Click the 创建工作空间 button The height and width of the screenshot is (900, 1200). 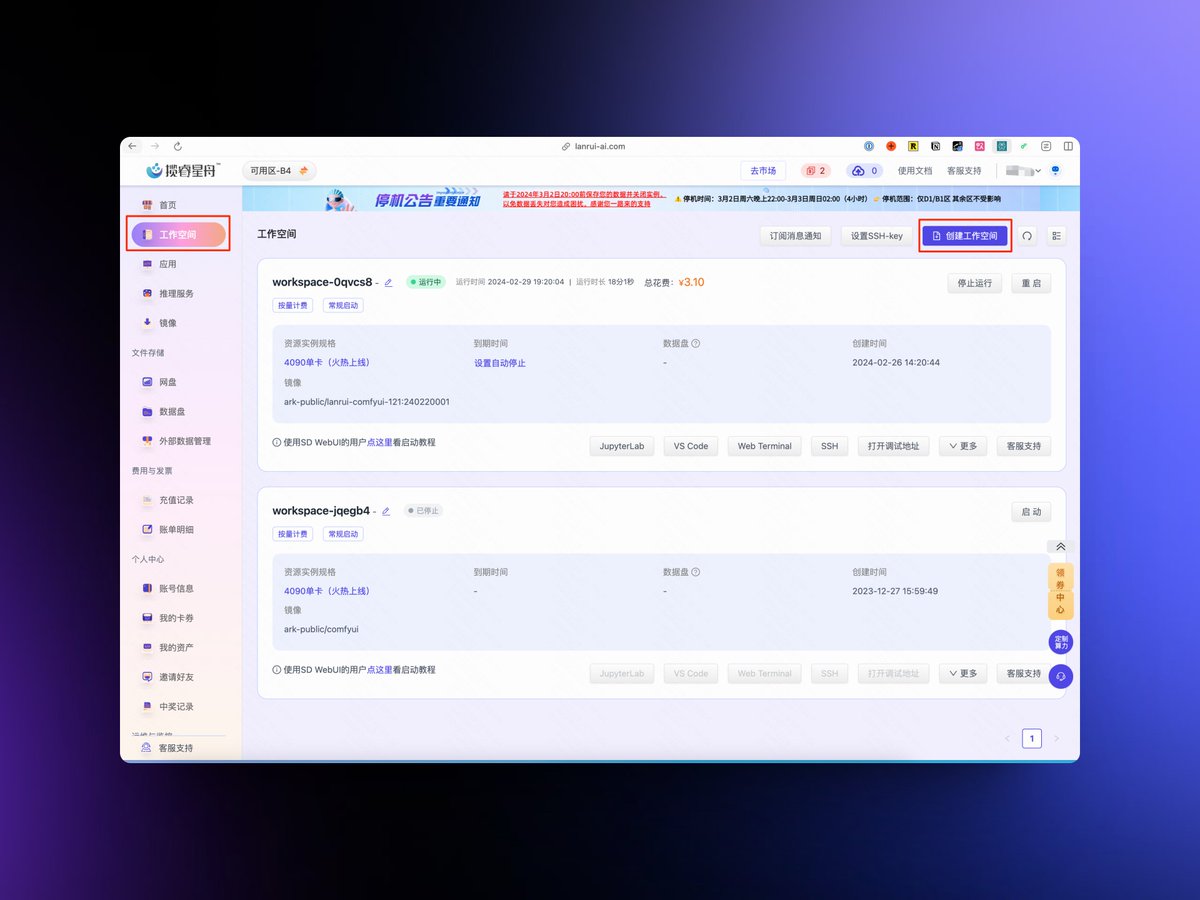click(964, 235)
